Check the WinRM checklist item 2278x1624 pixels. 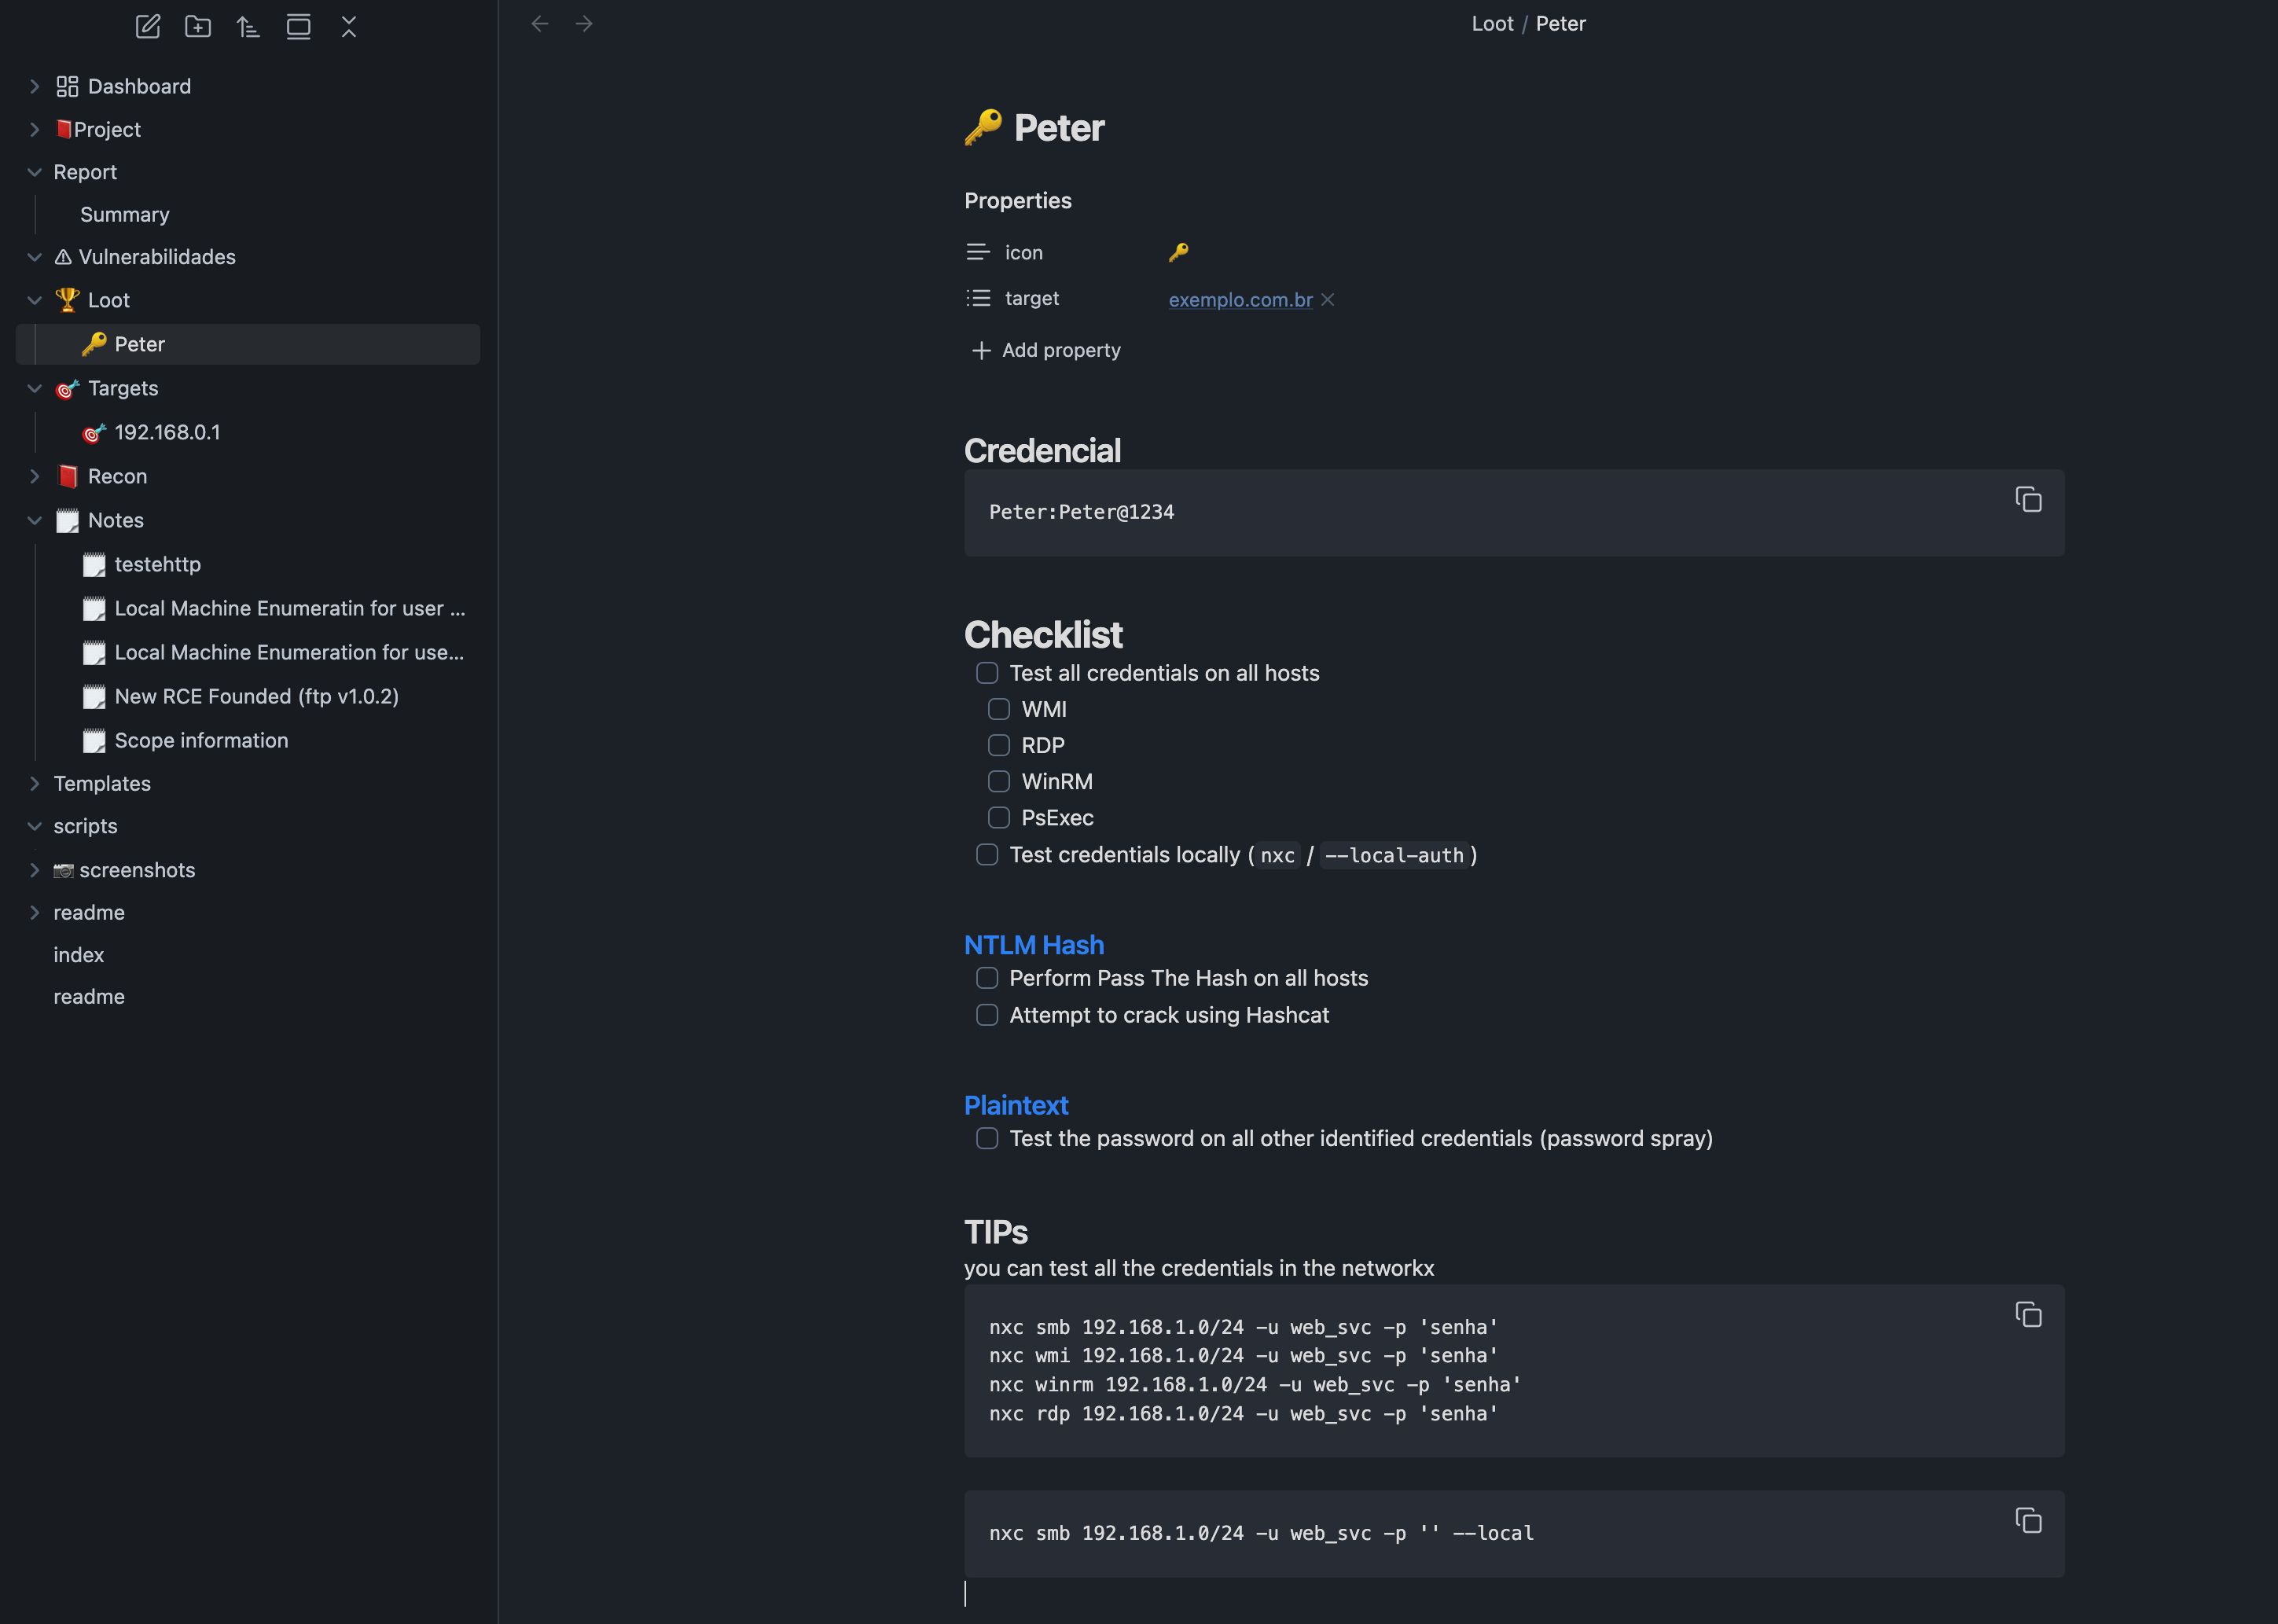(x=999, y=781)
